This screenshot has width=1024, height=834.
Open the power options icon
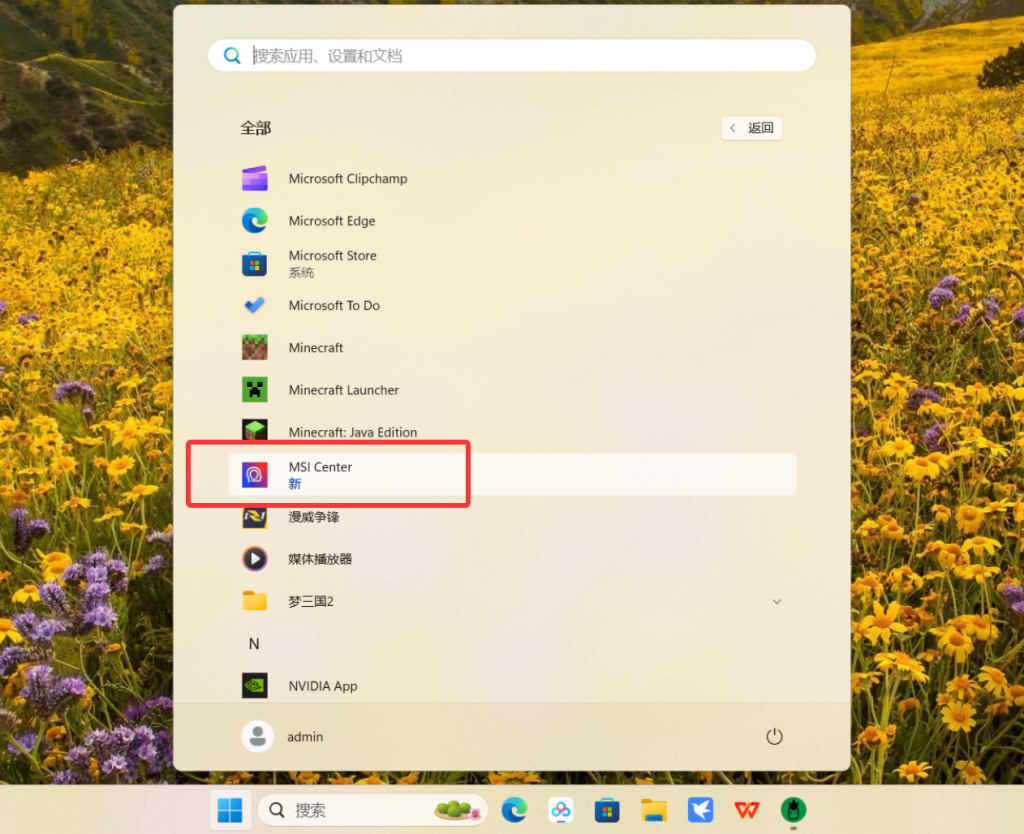[775, 737]
